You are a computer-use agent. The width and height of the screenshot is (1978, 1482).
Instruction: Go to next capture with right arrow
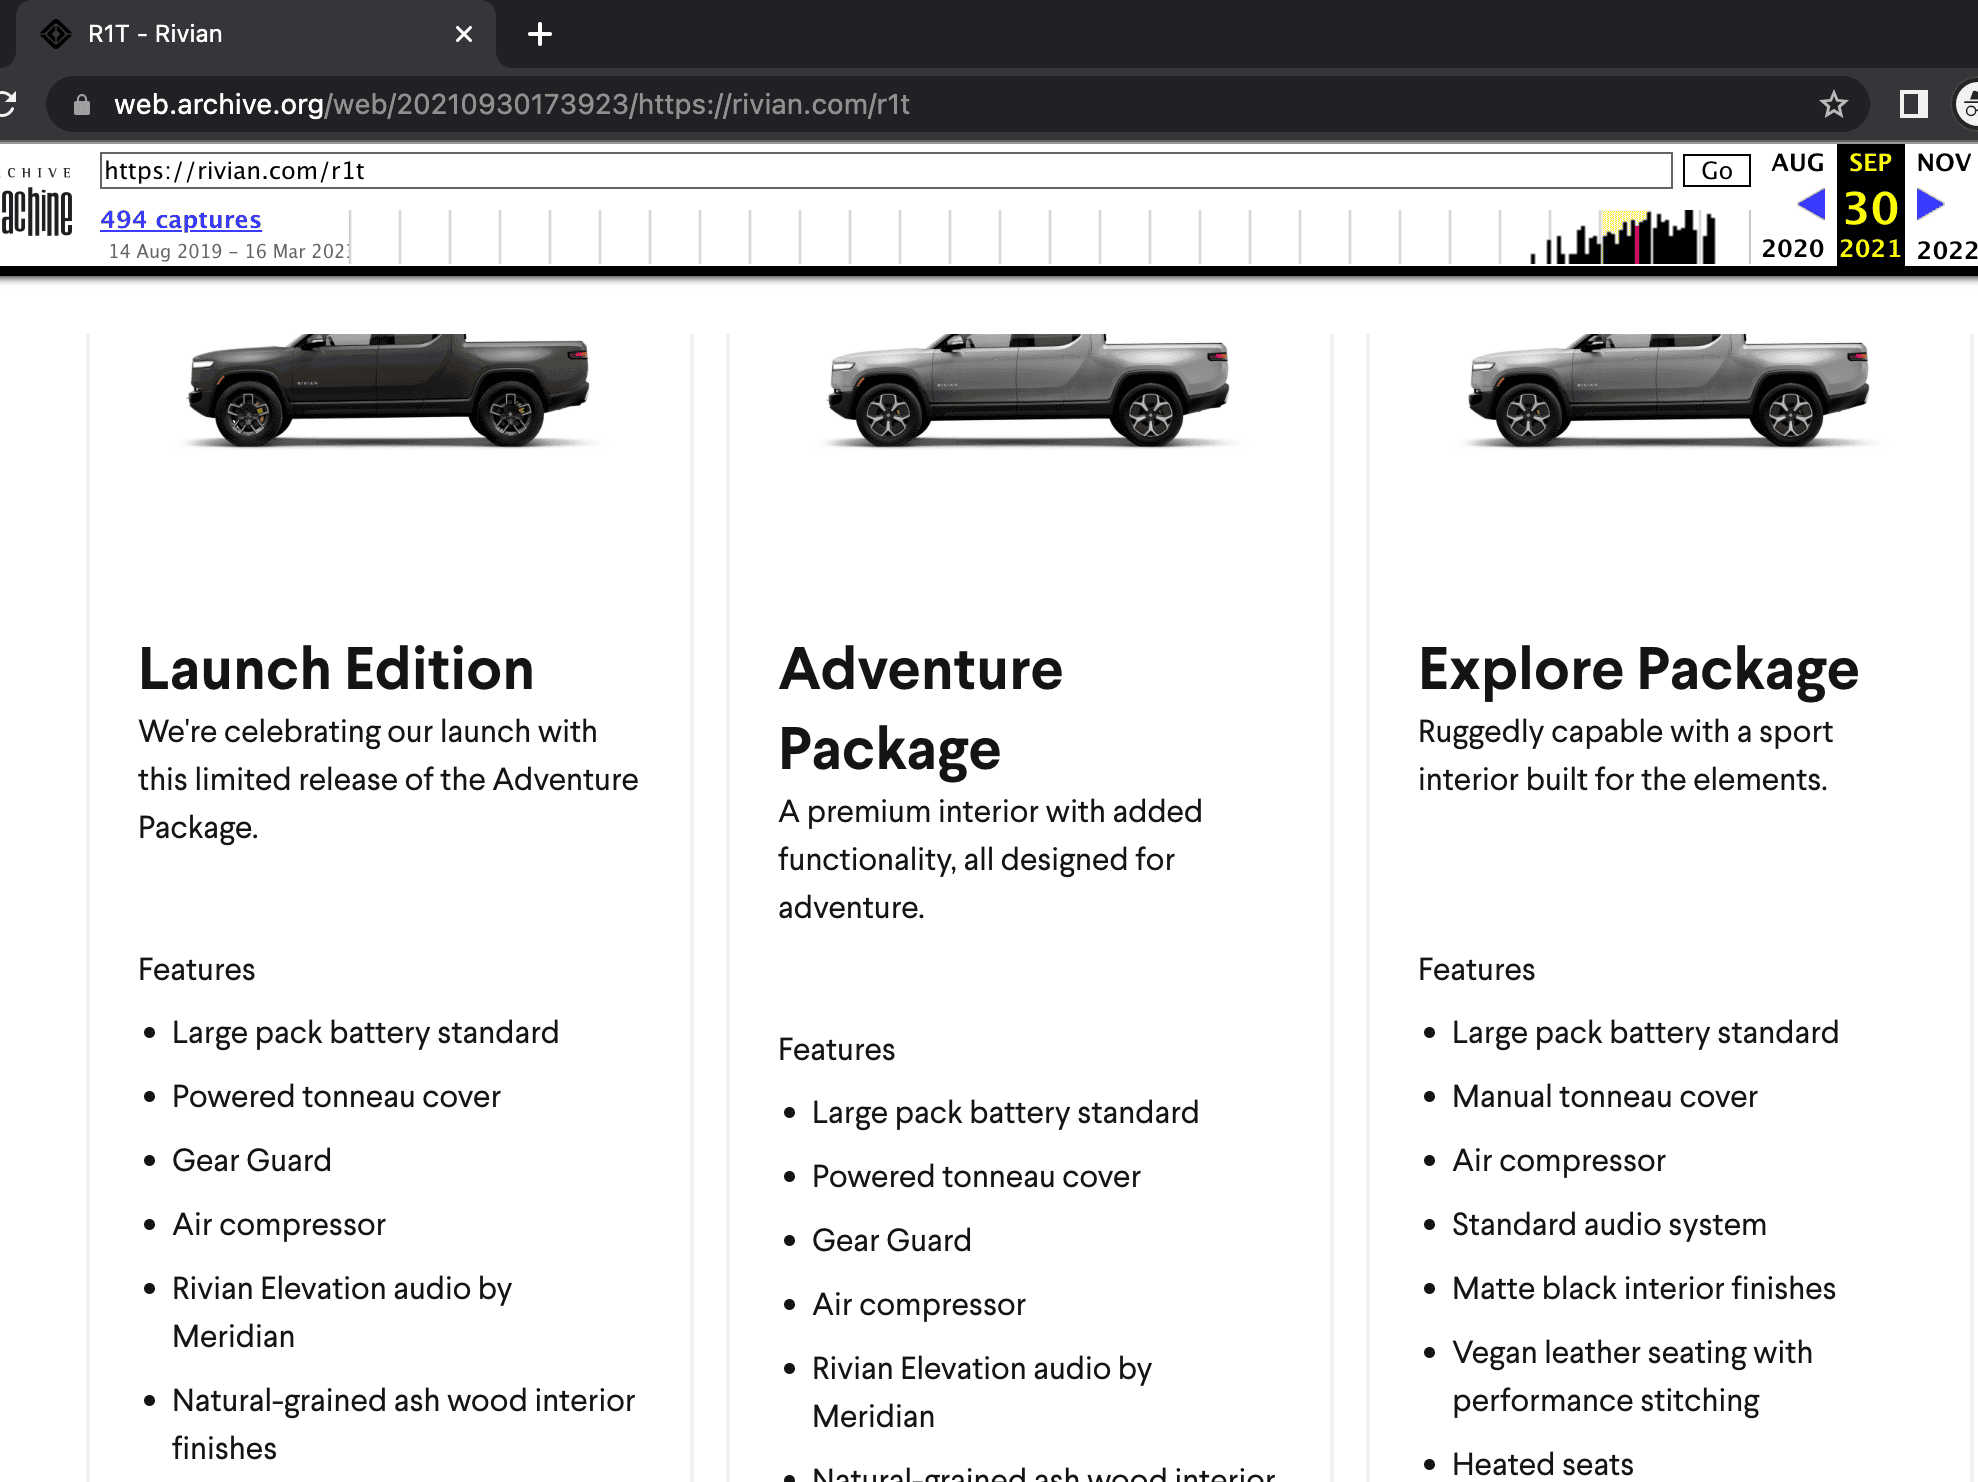tap(1931, 205)
